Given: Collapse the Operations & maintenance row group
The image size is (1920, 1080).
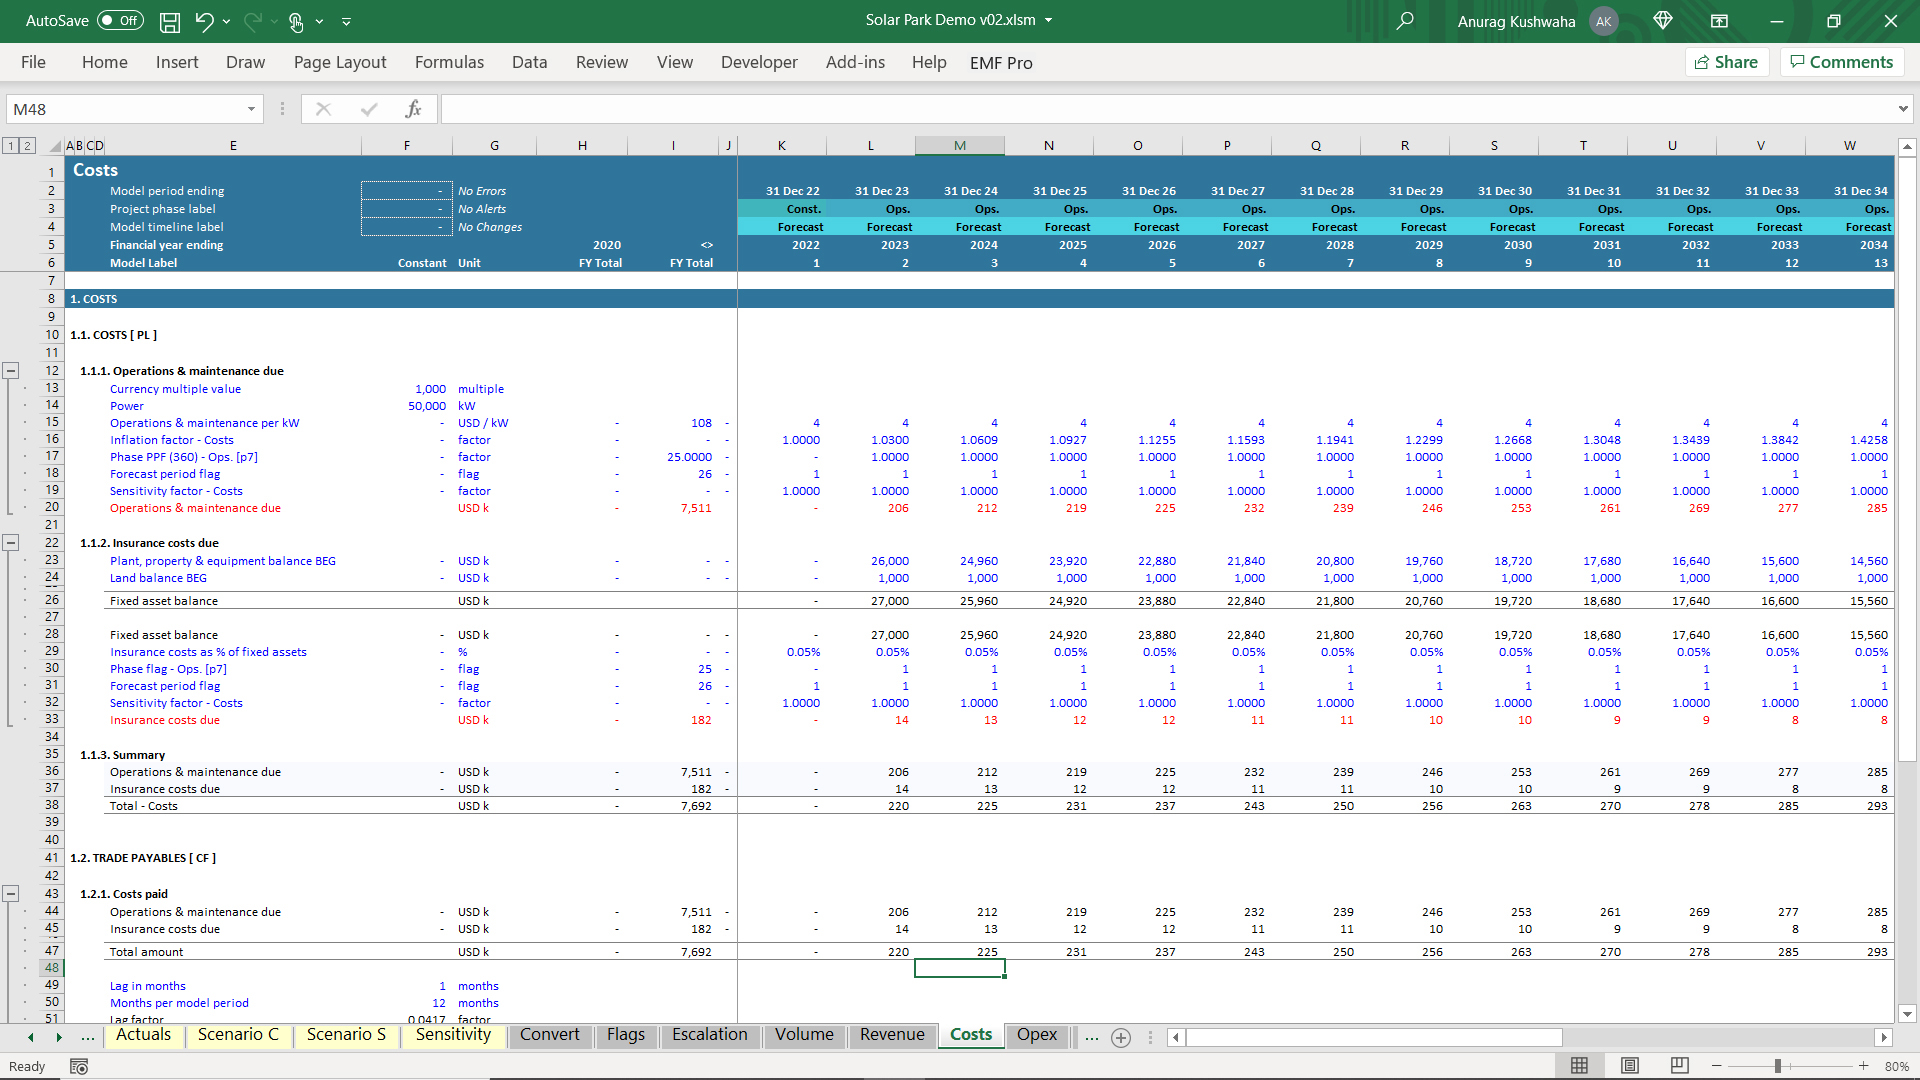Looking at the screenshot, I should pyautogui.click(x=11, y=371).
